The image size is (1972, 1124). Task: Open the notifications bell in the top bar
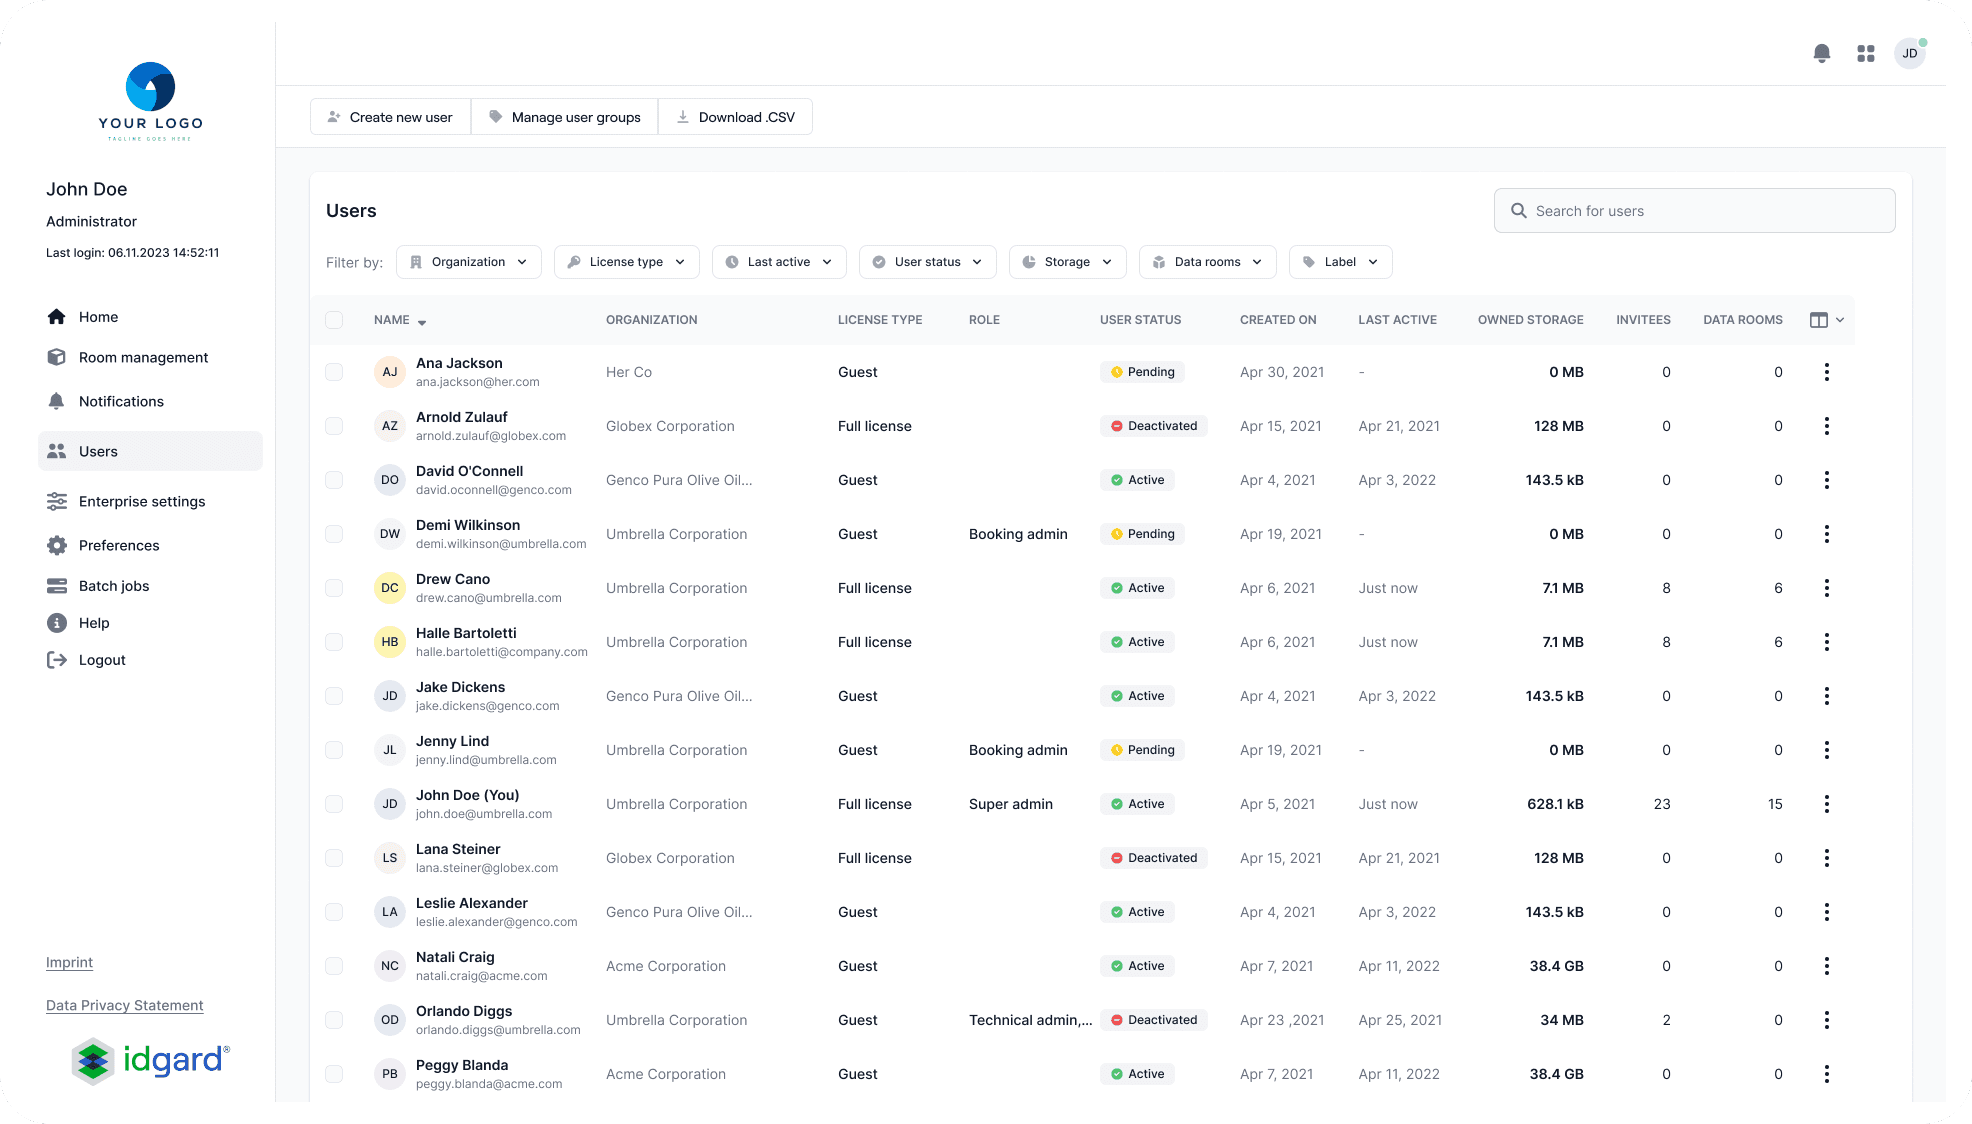(1822, 53)
